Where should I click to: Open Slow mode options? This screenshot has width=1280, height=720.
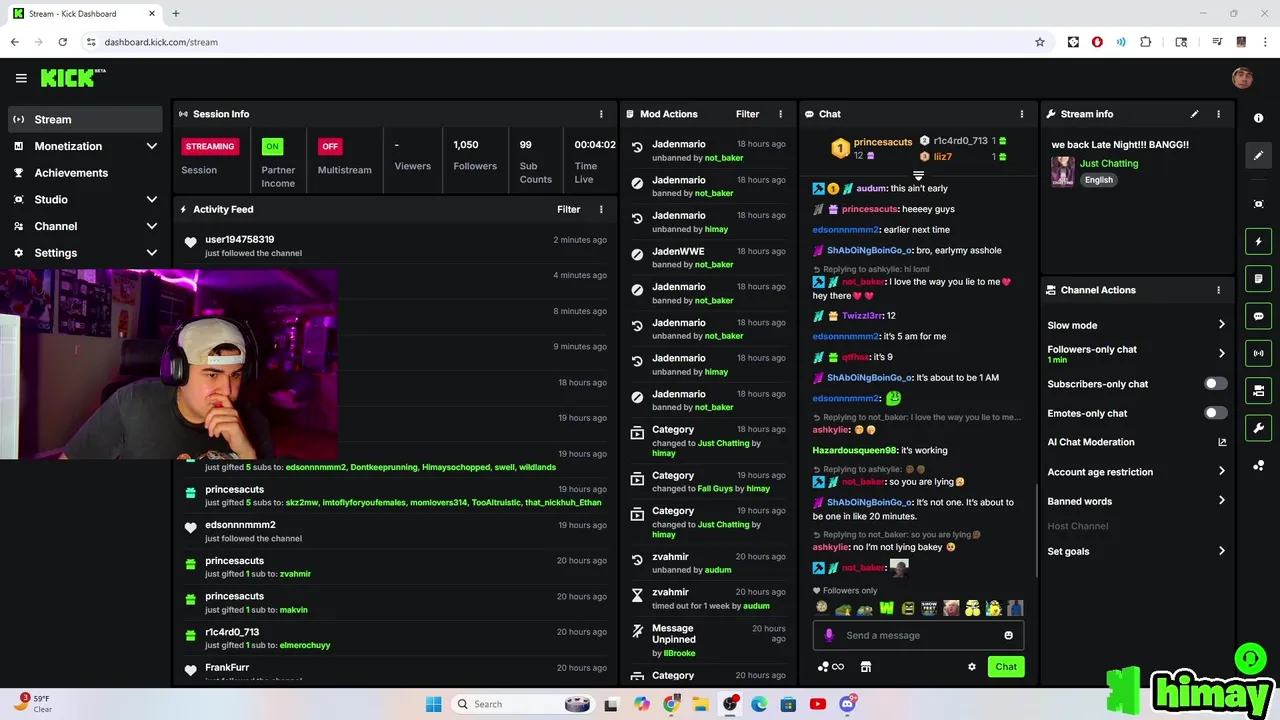pyautogui.click(x=1136, y=325)
